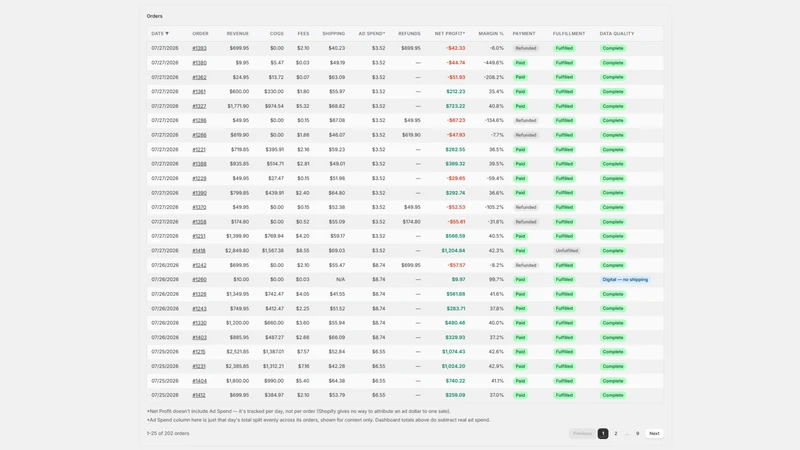Click the 'Digital — no shipping' data quality badge
The image size is (800, 450).
(625, 280)
